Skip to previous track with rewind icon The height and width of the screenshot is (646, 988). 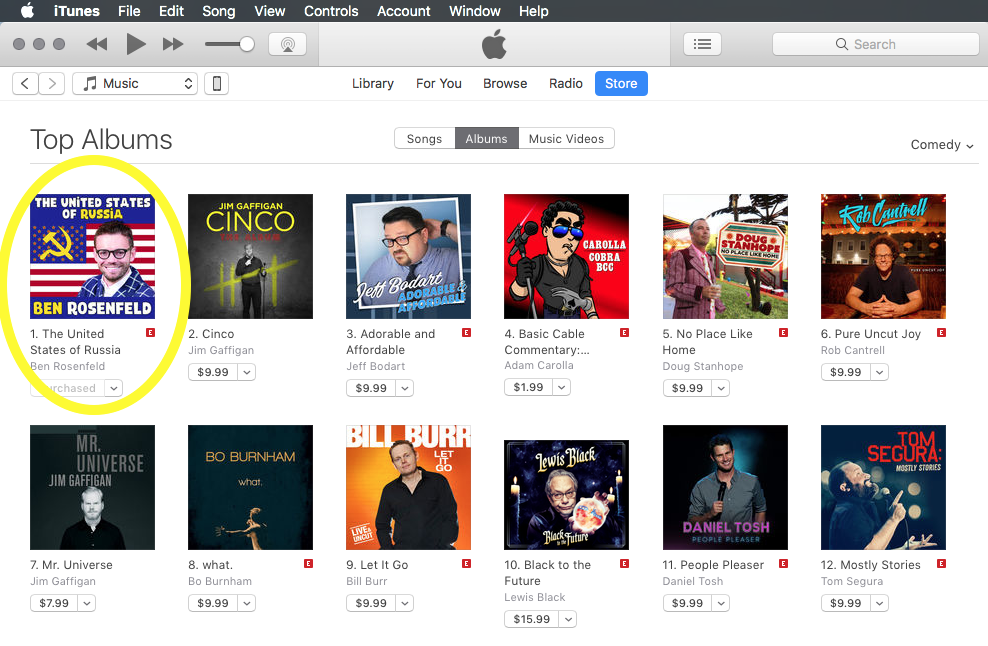tap(96, 44)
